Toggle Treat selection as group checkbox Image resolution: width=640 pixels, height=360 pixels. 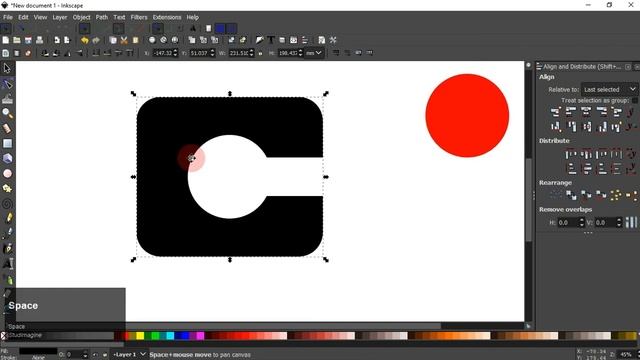[x=634, y=100]
